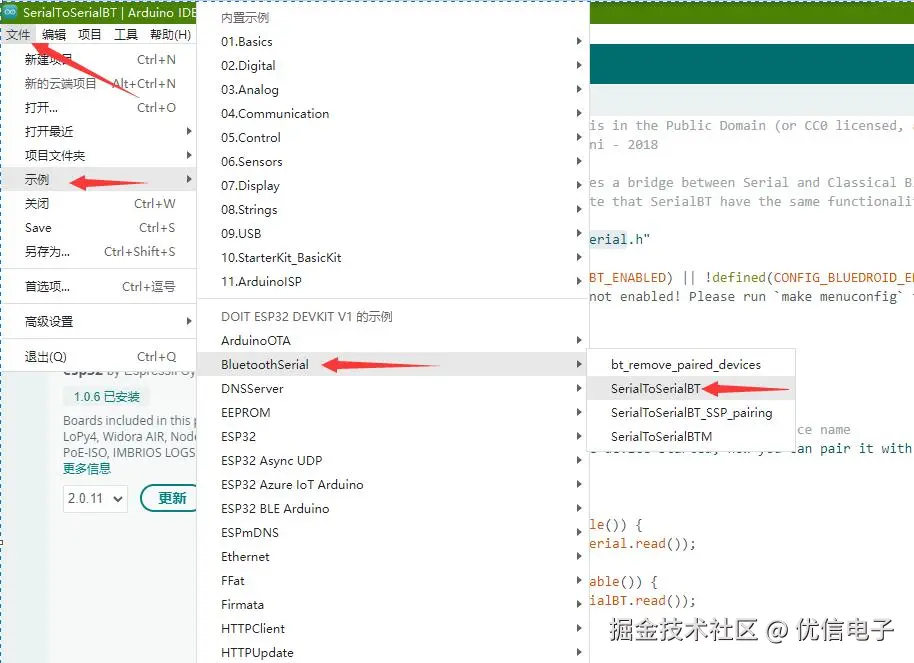Choose 关闭 in the file menu
Screen dimensions: 914x663
(x=100, y=204)
